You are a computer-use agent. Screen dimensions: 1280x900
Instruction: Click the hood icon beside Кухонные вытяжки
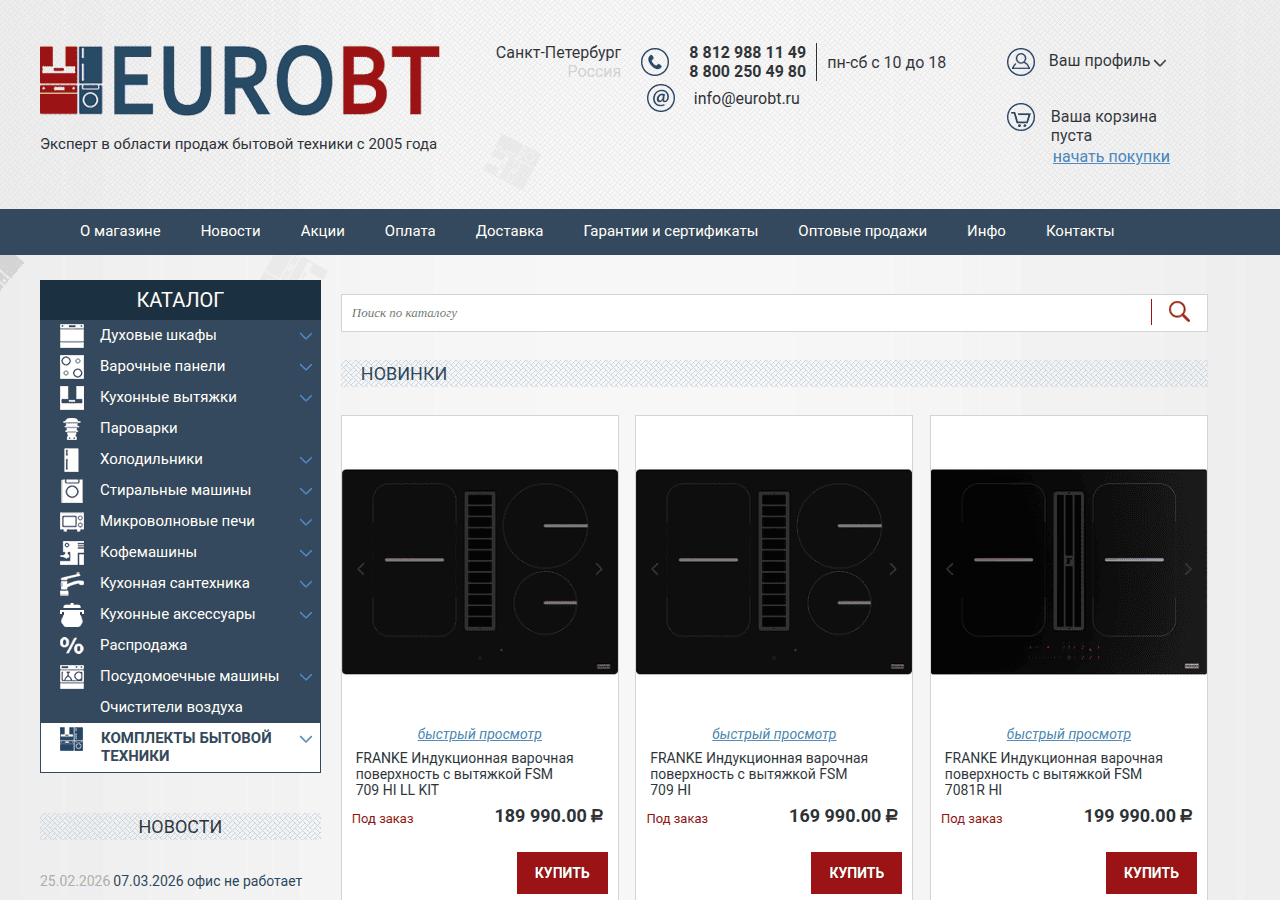(72, 397)
